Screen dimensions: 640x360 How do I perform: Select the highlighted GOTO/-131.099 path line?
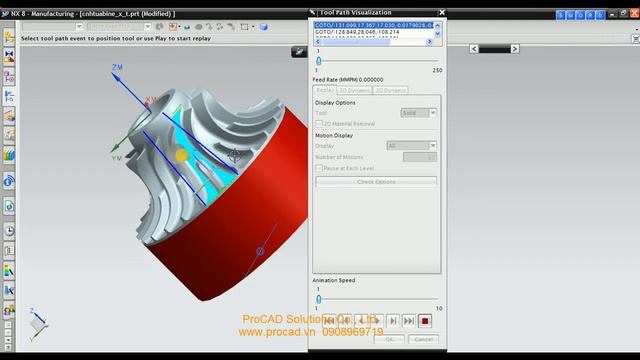click(x=374, y=25)
